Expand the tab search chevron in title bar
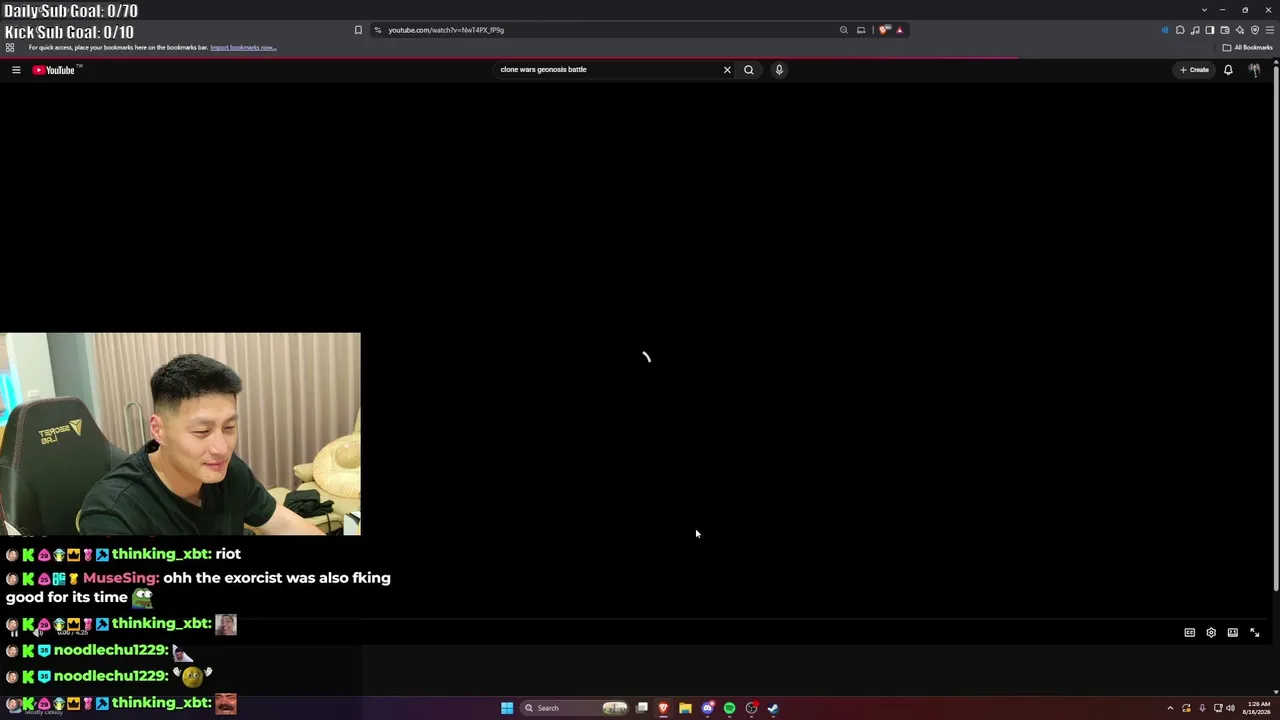The width and height of the screenshot is (1280, 720). click(1204, 10)
